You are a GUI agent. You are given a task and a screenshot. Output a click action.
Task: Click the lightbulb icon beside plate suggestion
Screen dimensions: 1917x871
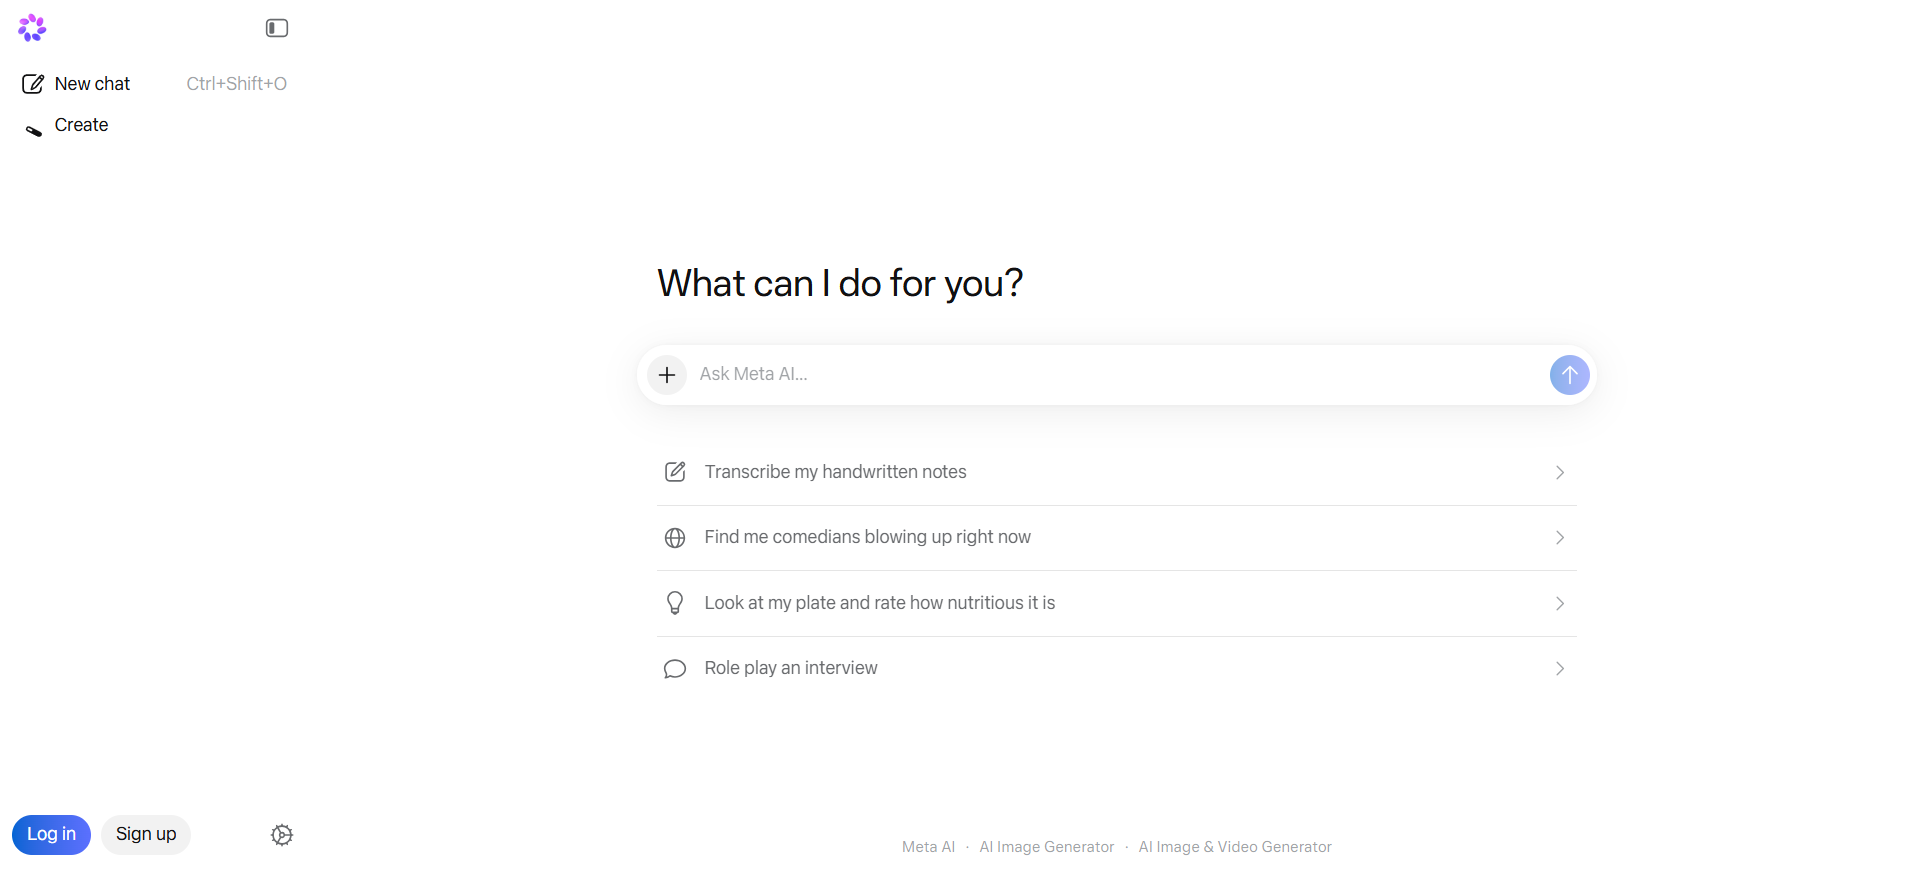click(675, 603)
